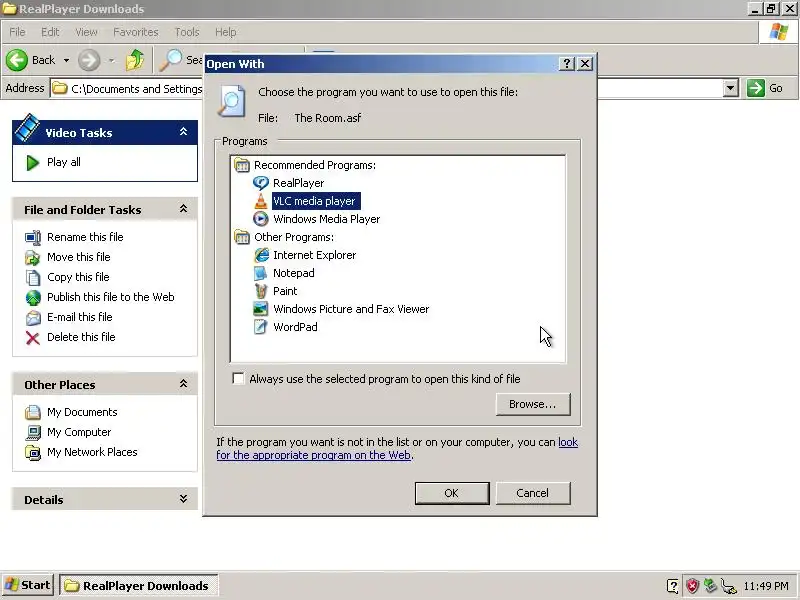This screenshot has width=800, height=600.
Task: Select RealPlayer icon in Recommended Programs
Action: pyautogui.click(x=261, y=183)
